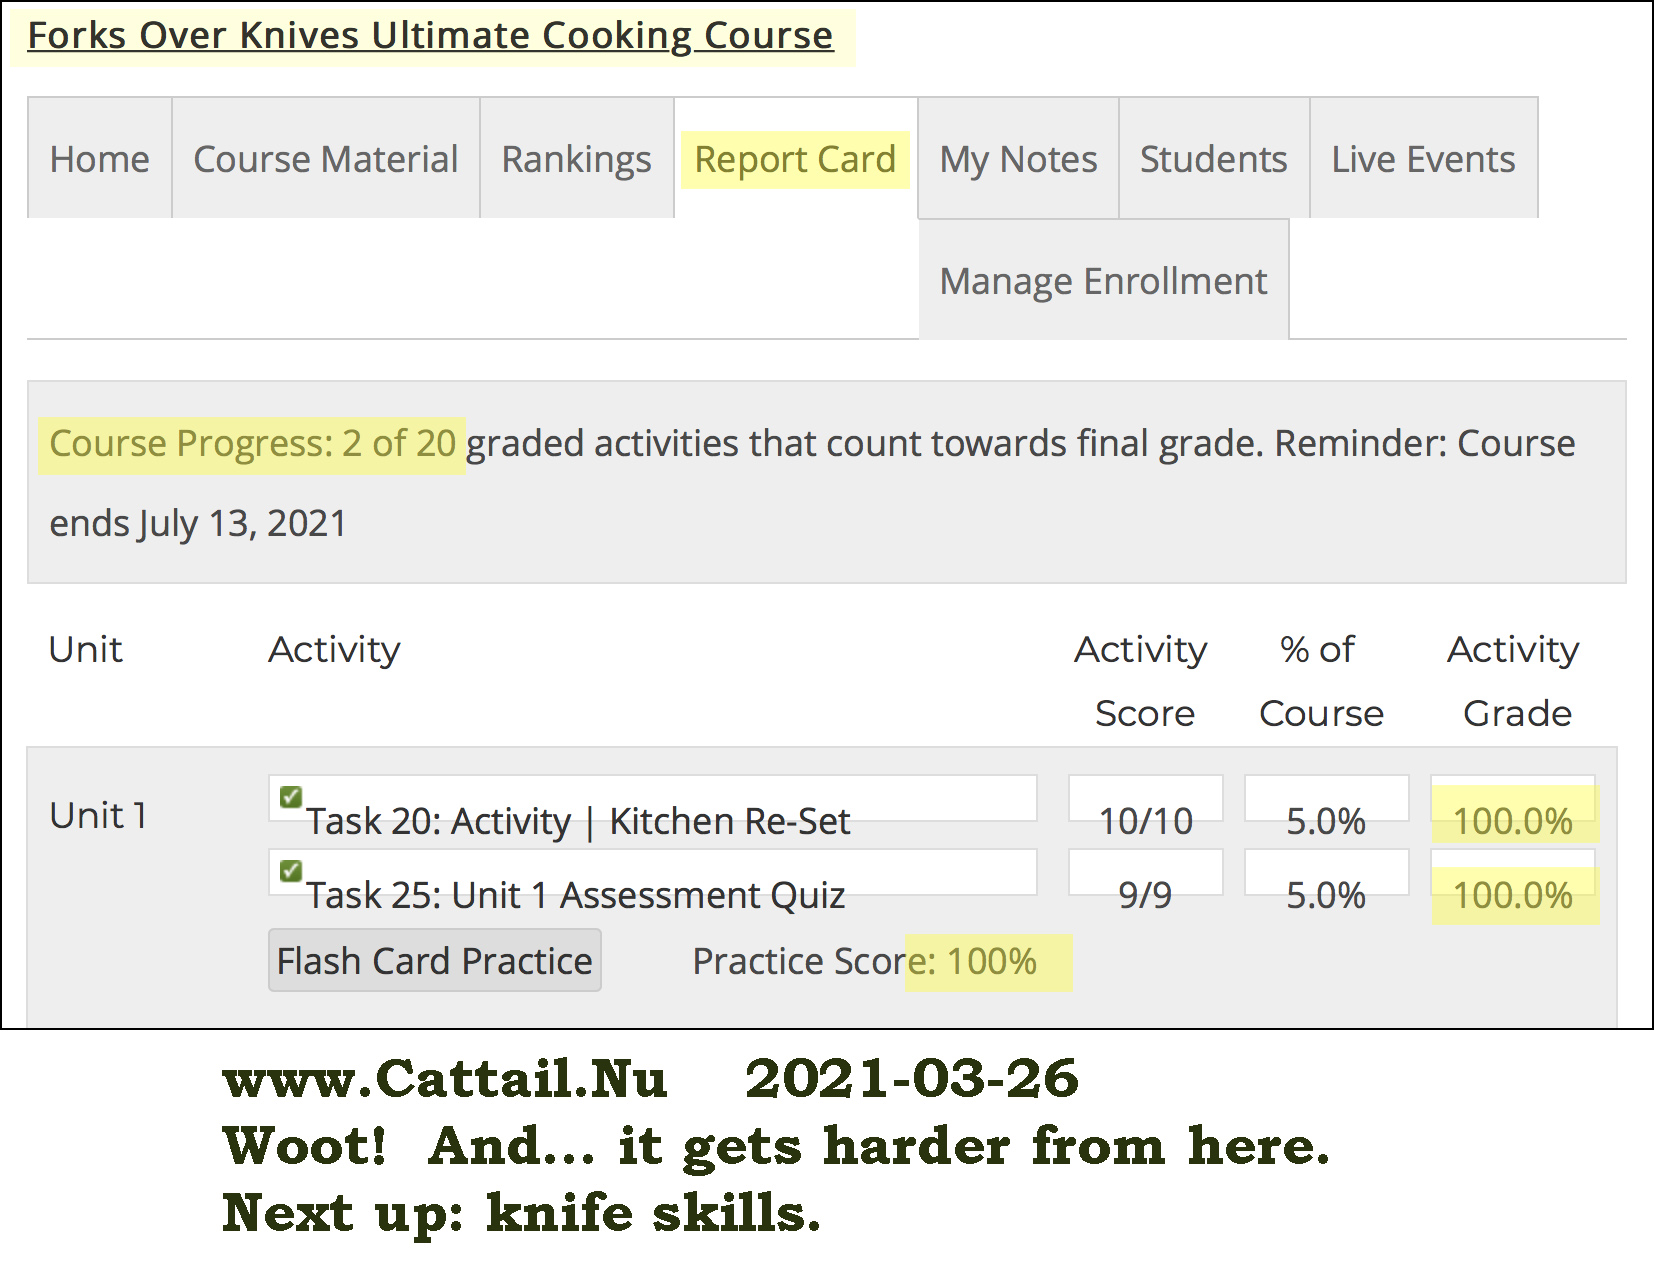1654x1274 pixels.
Task: Click Task 20's 100.0% activity grade
Action: (1513, 821)
